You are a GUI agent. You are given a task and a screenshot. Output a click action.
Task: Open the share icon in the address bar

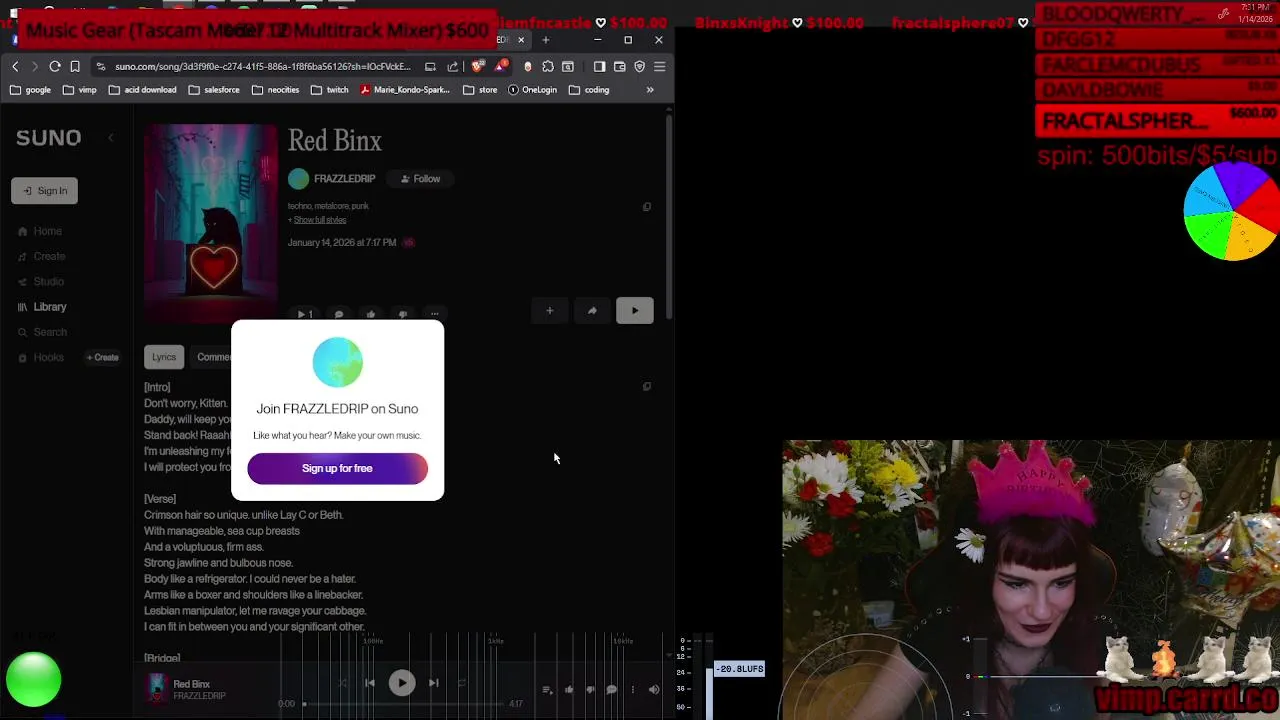pyautogui.click(x=453, y=66)
